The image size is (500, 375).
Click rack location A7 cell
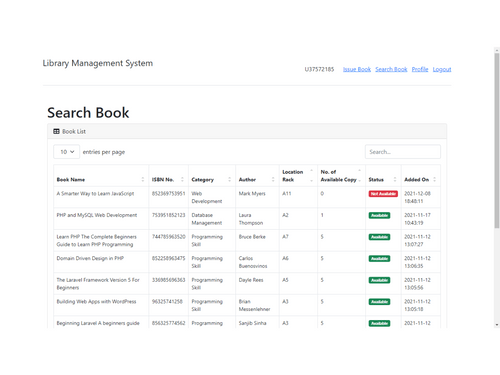pyautogui.click(x=298, y=241)
